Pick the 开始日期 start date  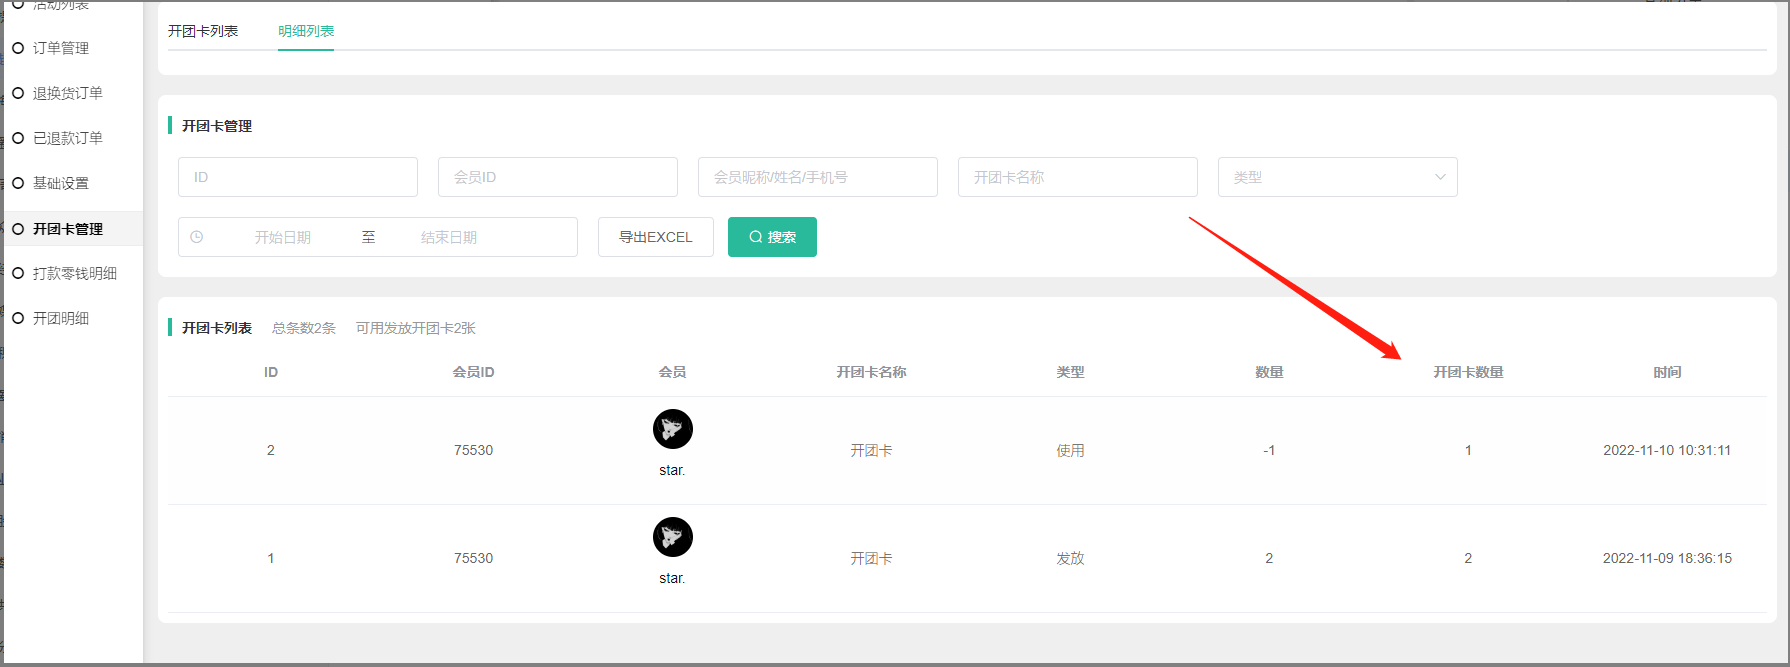pyautogui.click(x=283, y=237)
